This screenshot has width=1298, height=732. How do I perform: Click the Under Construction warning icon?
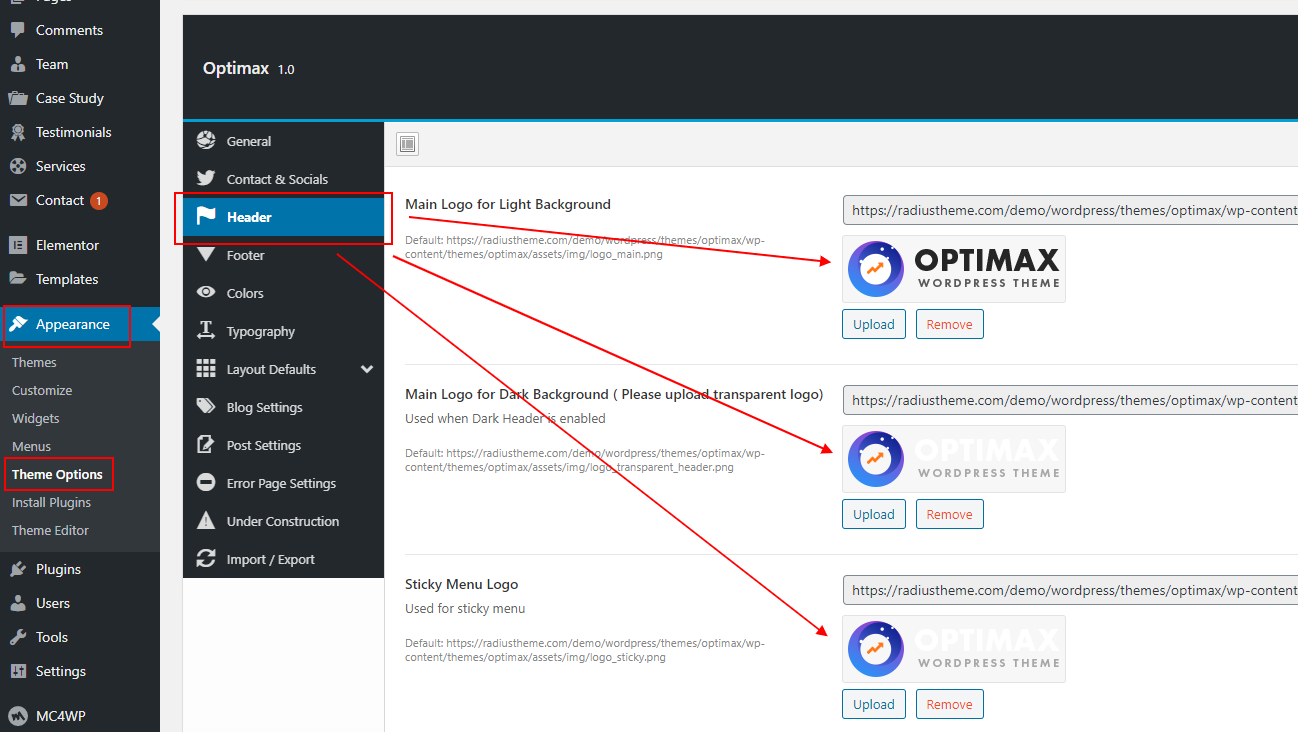pyautogui.click(x=206, y=521)
